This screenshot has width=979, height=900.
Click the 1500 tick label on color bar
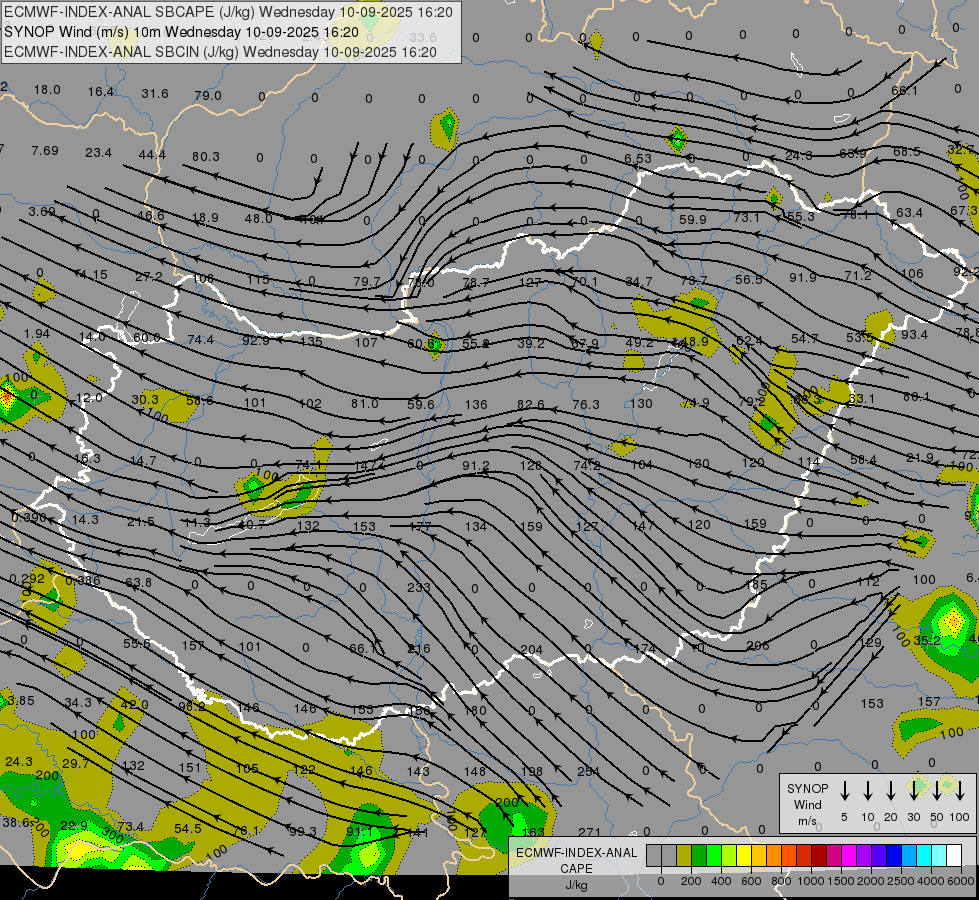(840, 881)
